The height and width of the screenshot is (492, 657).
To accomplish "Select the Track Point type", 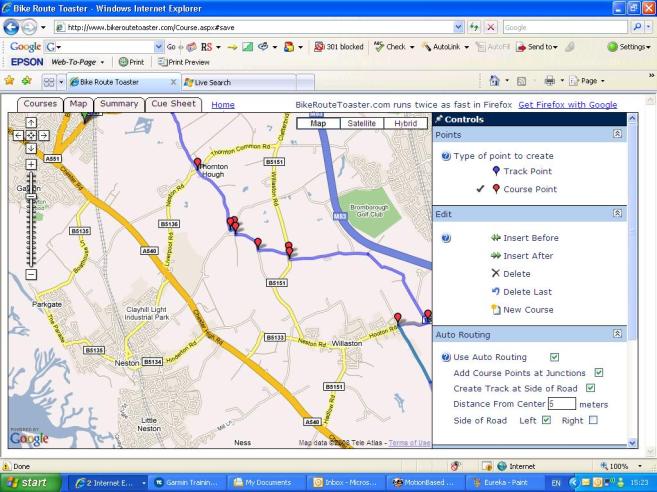I will pyautogui.click(x=527, y=172).
